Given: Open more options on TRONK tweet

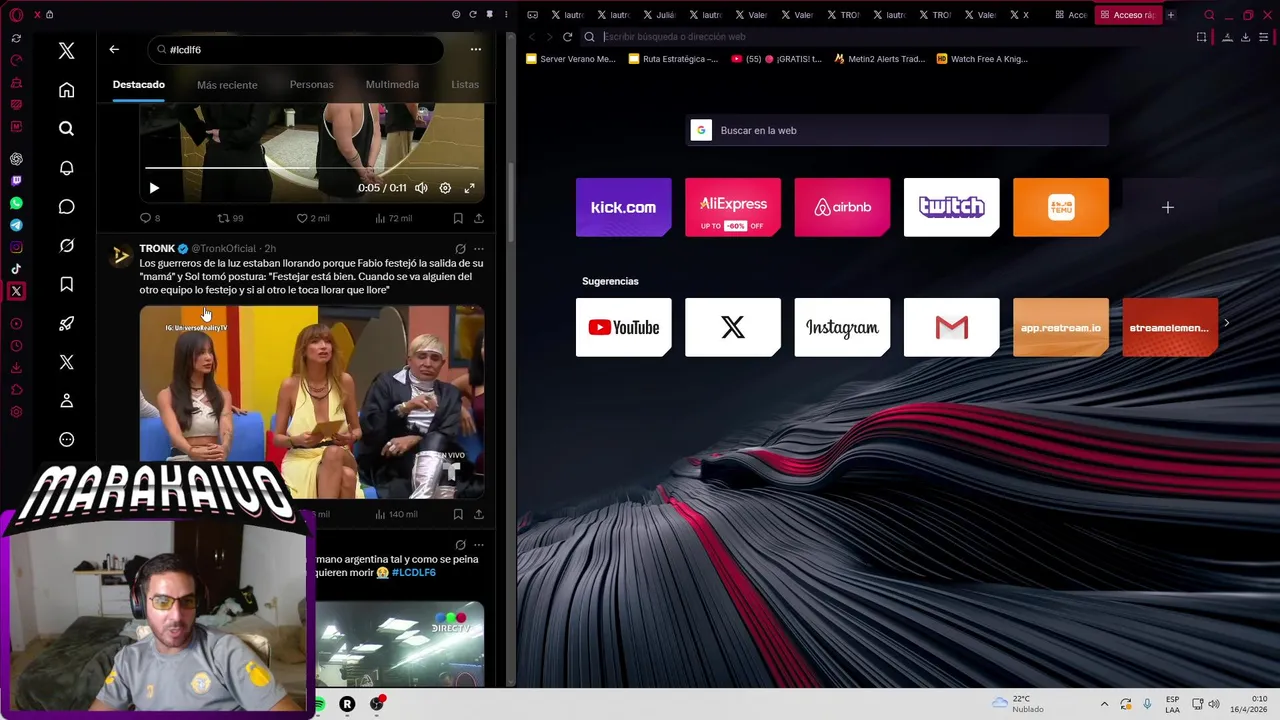Looking at the screenshot, I should click(x=479, y=249).
